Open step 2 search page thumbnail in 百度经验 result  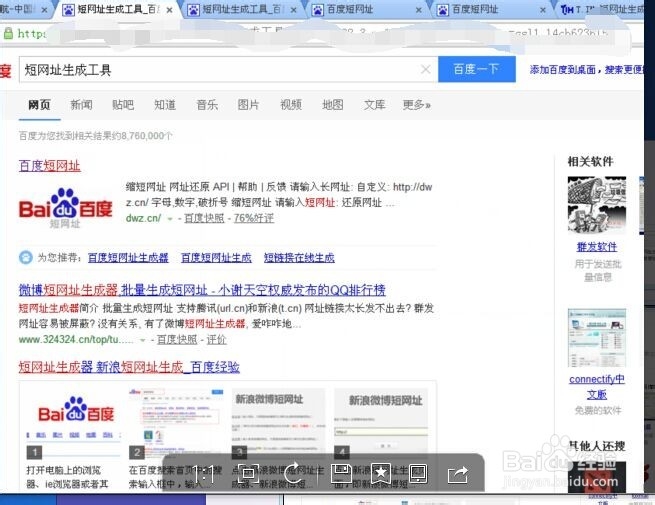176,423
